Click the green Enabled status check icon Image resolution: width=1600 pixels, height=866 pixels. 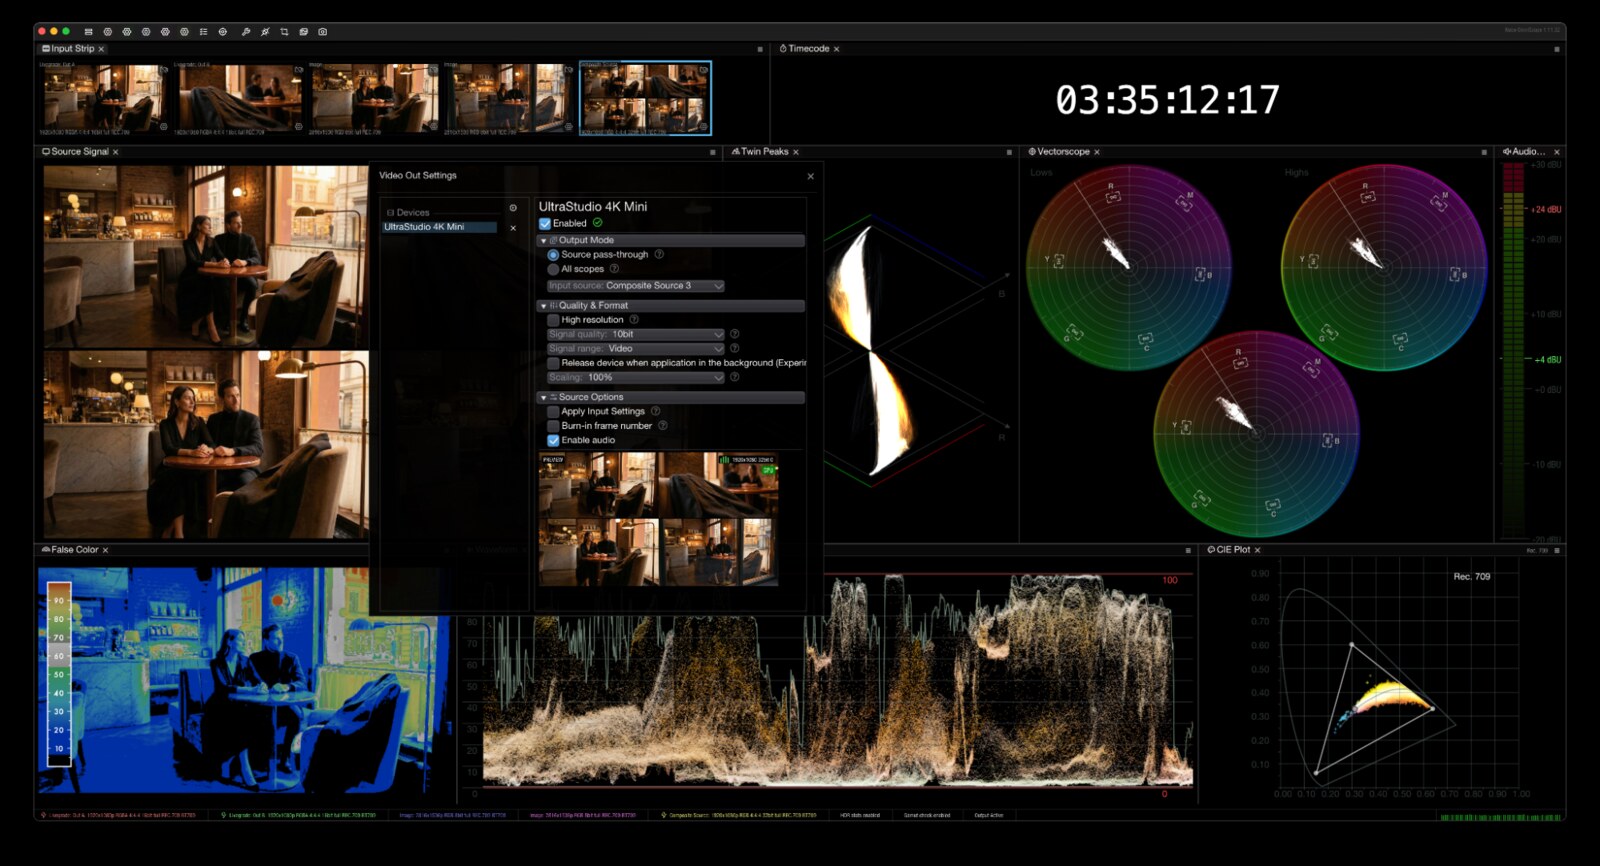(597, 223)
